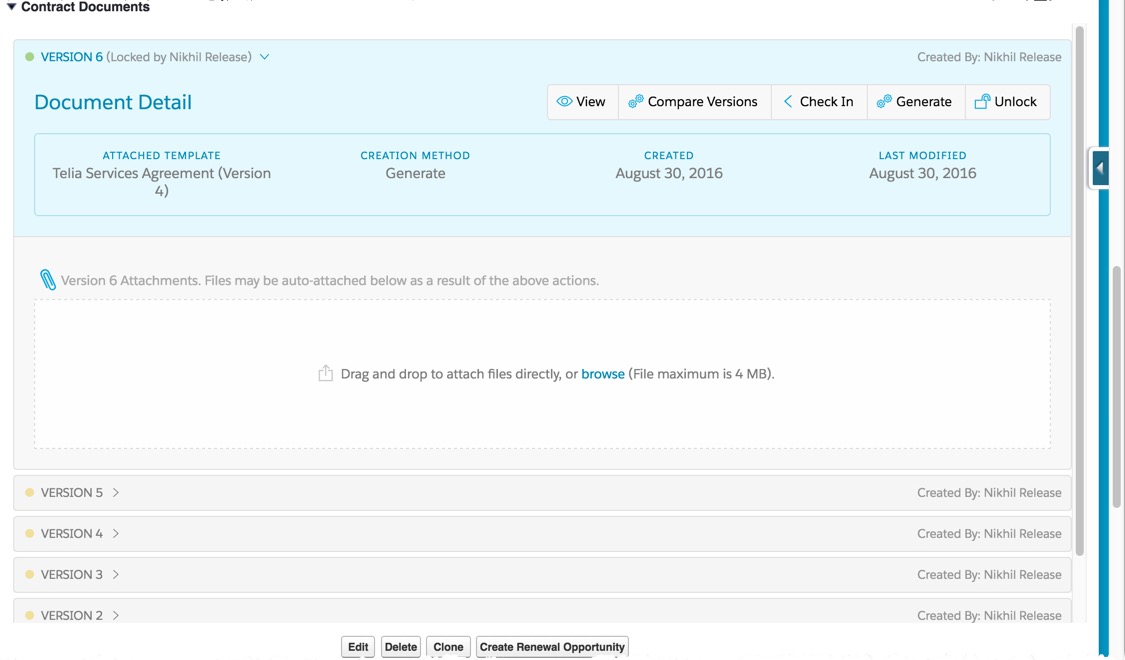Open Compare Versions
Image resolution: width=1125 pixels, height=660 pixels.
(x=695, y=102)
